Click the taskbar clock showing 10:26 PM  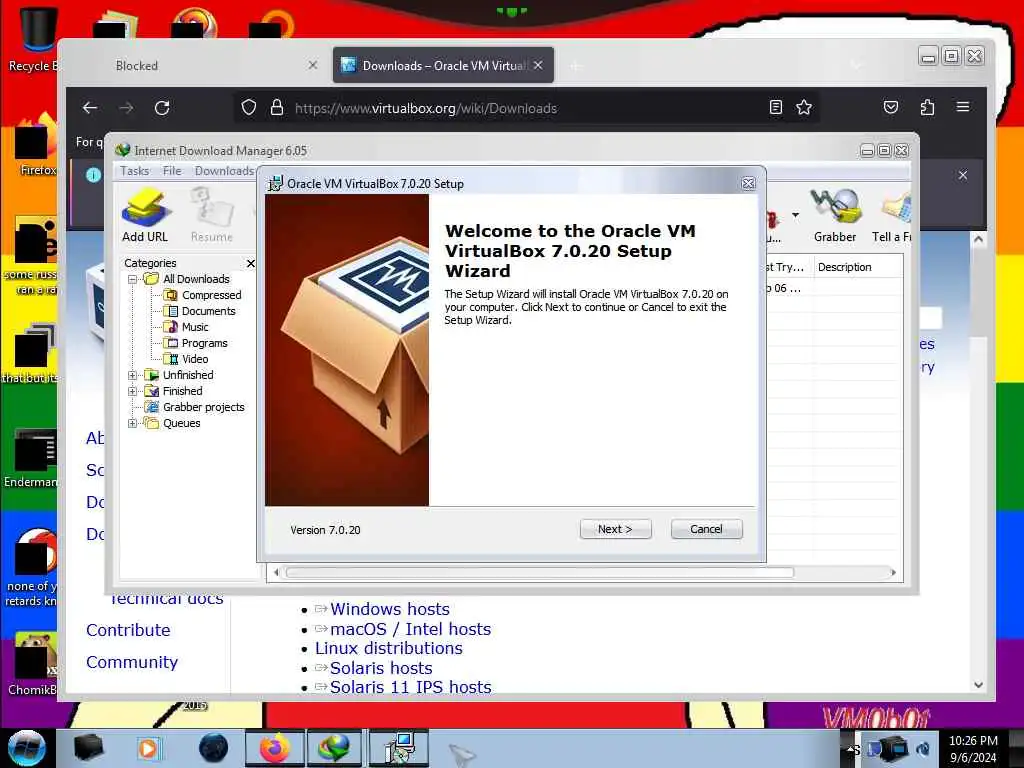pos(973,749)
